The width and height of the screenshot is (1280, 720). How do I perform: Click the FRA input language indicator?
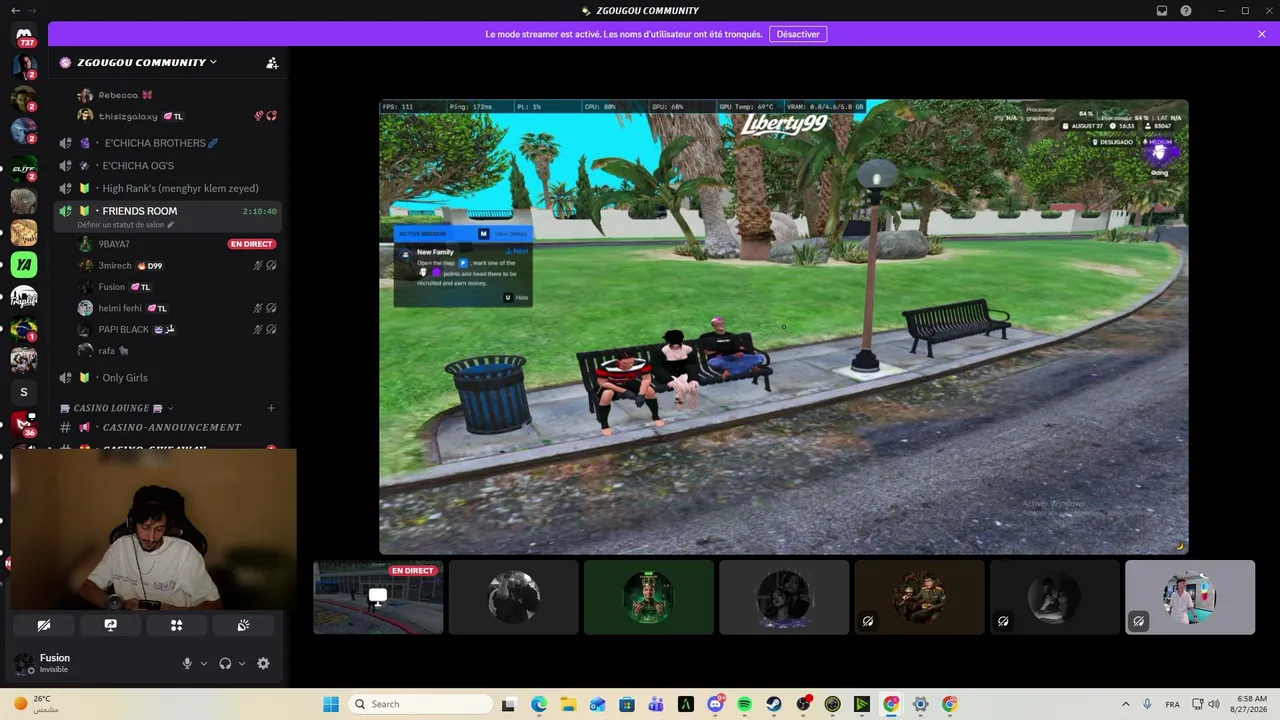(1172, 704)
